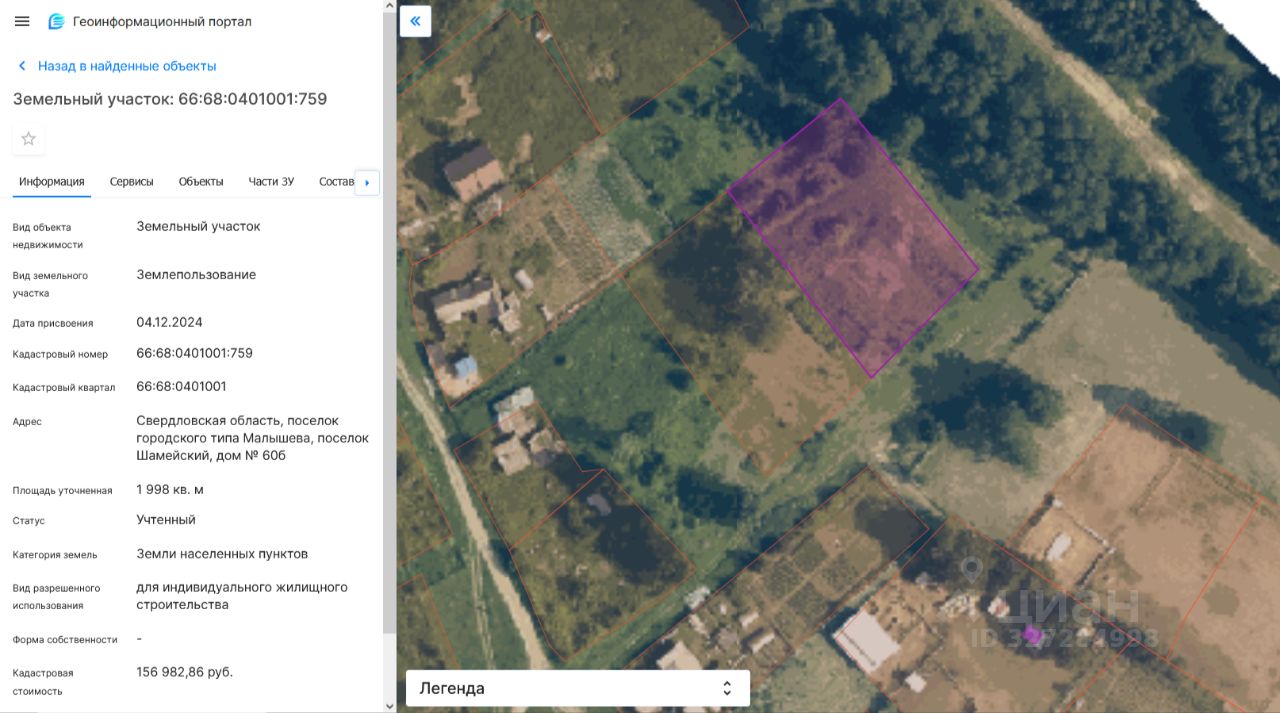Click the portal title Геоинформационный портал

[x=162, y=21]
